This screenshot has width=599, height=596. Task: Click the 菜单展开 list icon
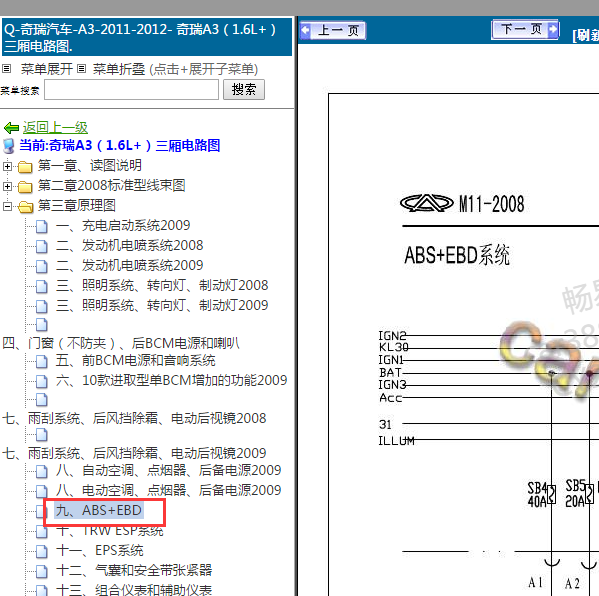coord(6,69)
